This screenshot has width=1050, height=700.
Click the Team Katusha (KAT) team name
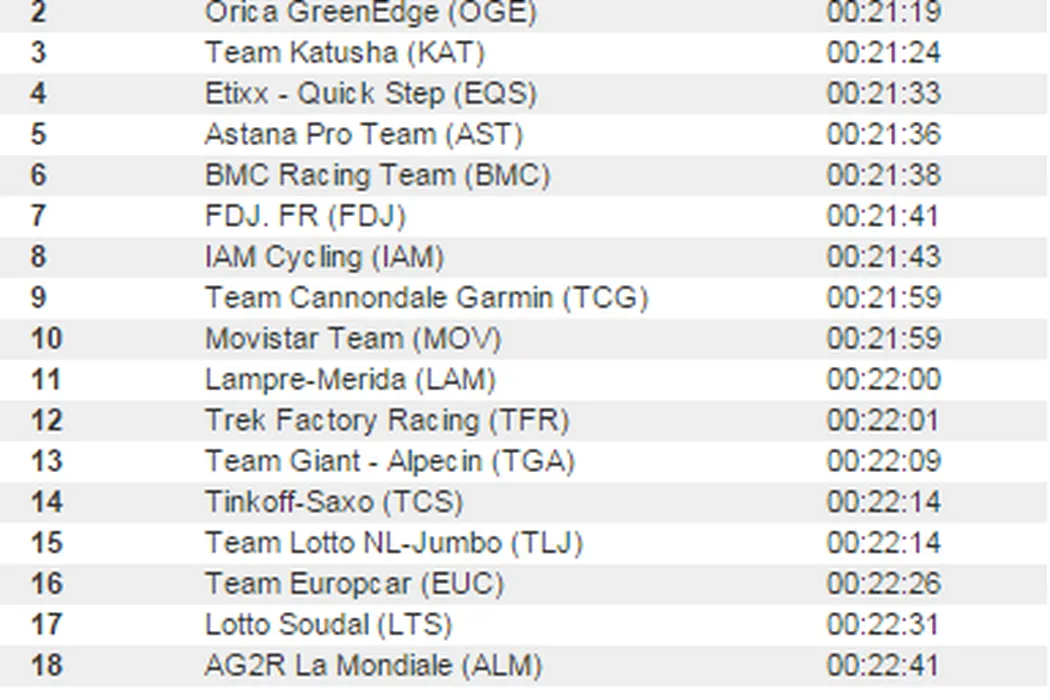344,52
